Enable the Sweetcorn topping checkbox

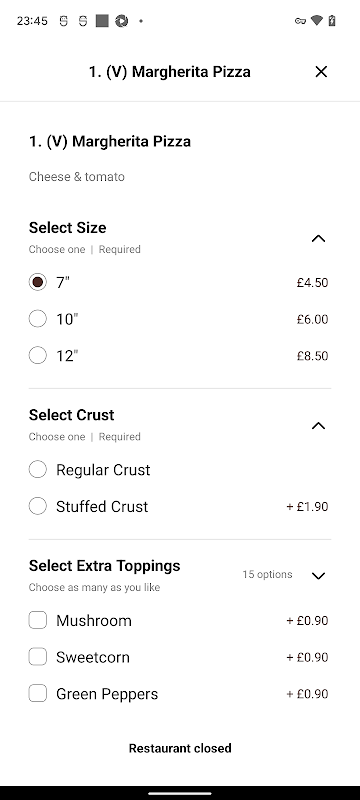click(x=38, y=657)
